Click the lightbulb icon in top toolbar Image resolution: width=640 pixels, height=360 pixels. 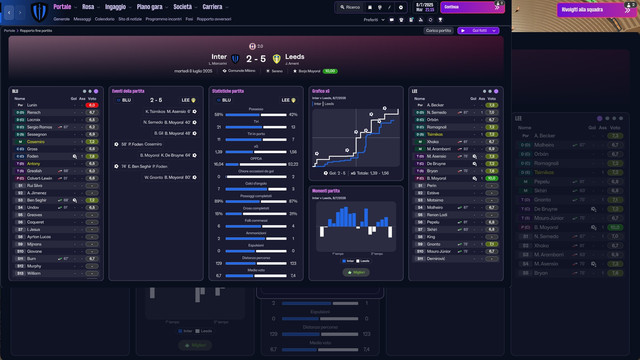click(380, 7)
